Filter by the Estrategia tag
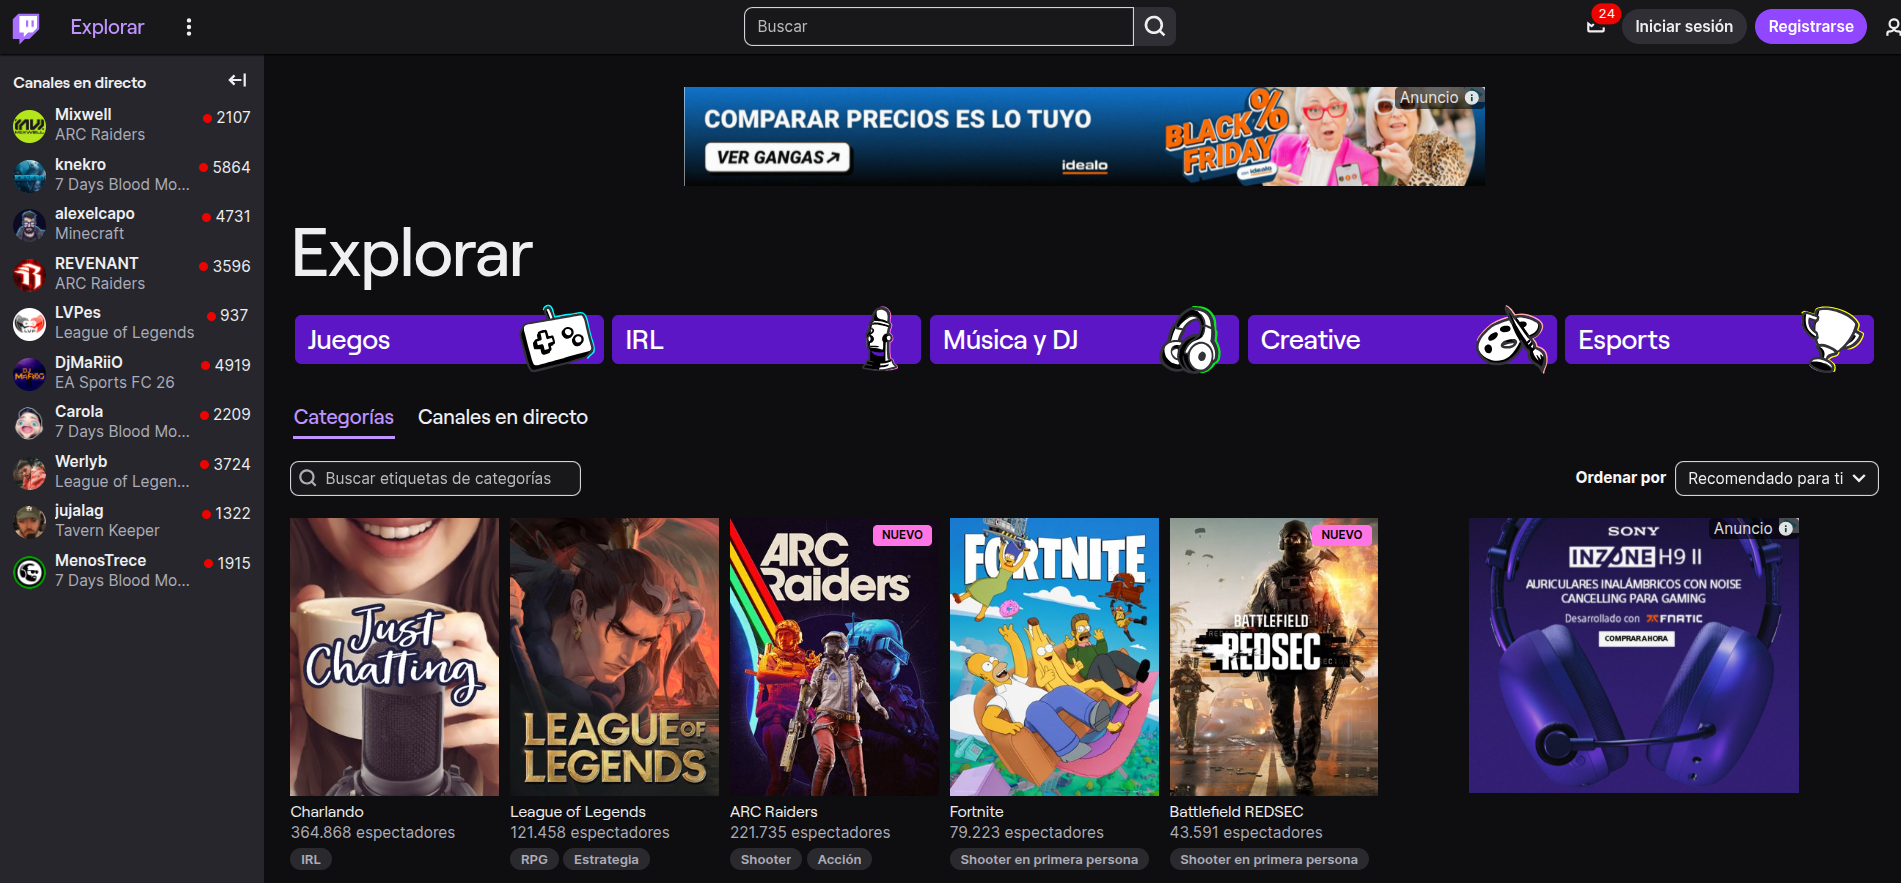Viewport: 1901px width, 883px height. coord(606,859)
